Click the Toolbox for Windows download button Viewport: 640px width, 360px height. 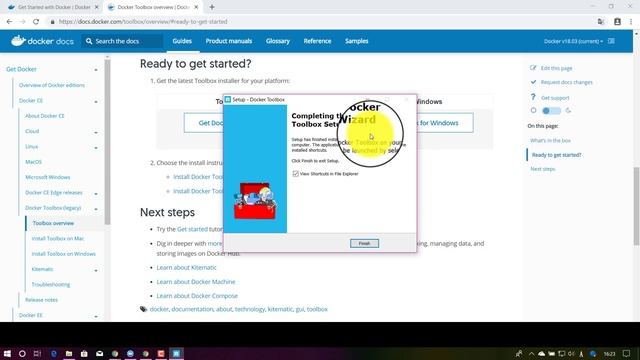444,123
